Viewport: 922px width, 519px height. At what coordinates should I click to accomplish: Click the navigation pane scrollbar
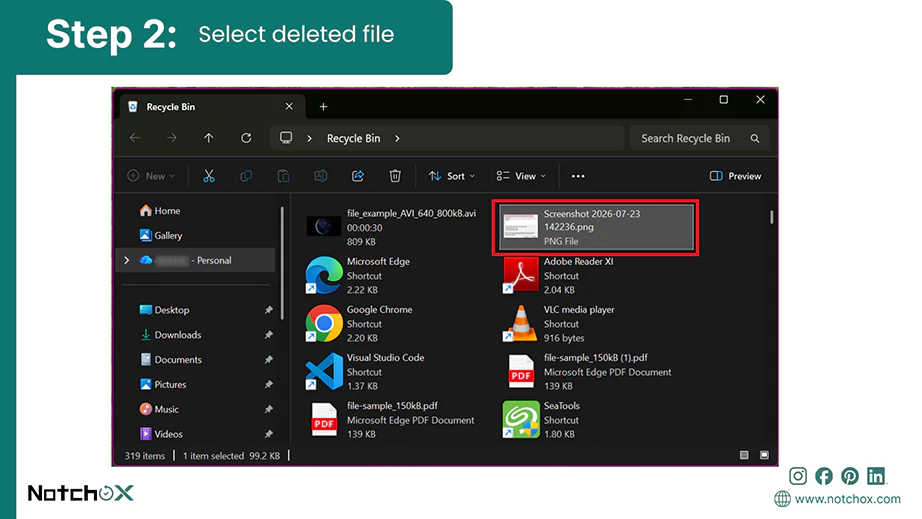tap(282, 263)
